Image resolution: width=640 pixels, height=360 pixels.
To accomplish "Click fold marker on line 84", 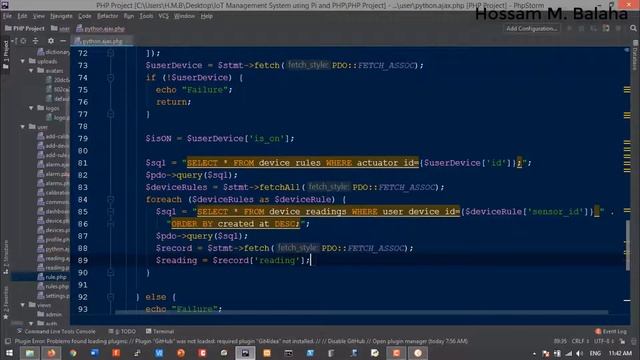I will click(110, 200).
